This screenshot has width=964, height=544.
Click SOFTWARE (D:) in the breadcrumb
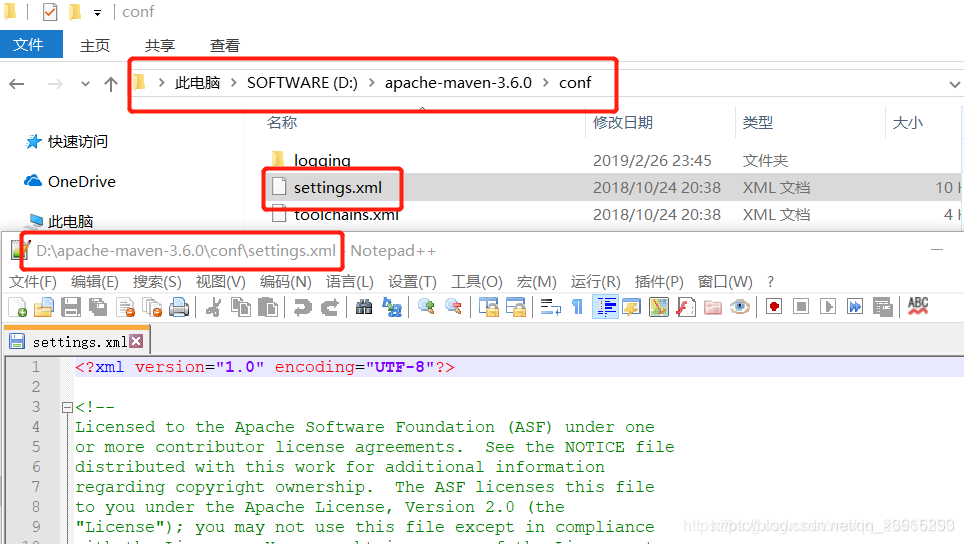tap(302, 83)
